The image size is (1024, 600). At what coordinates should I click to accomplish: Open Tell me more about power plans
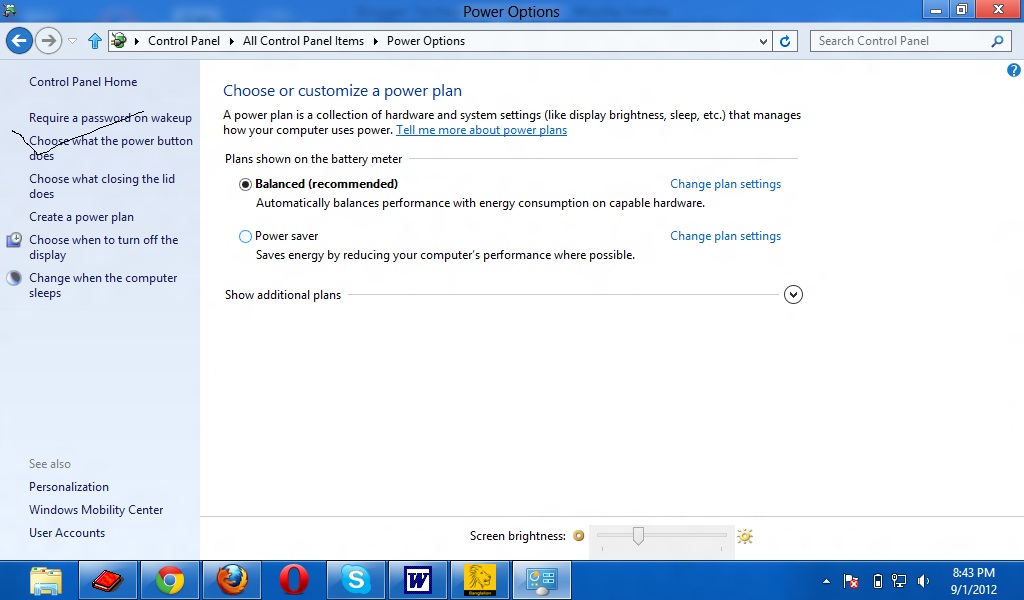click(481, 129)
